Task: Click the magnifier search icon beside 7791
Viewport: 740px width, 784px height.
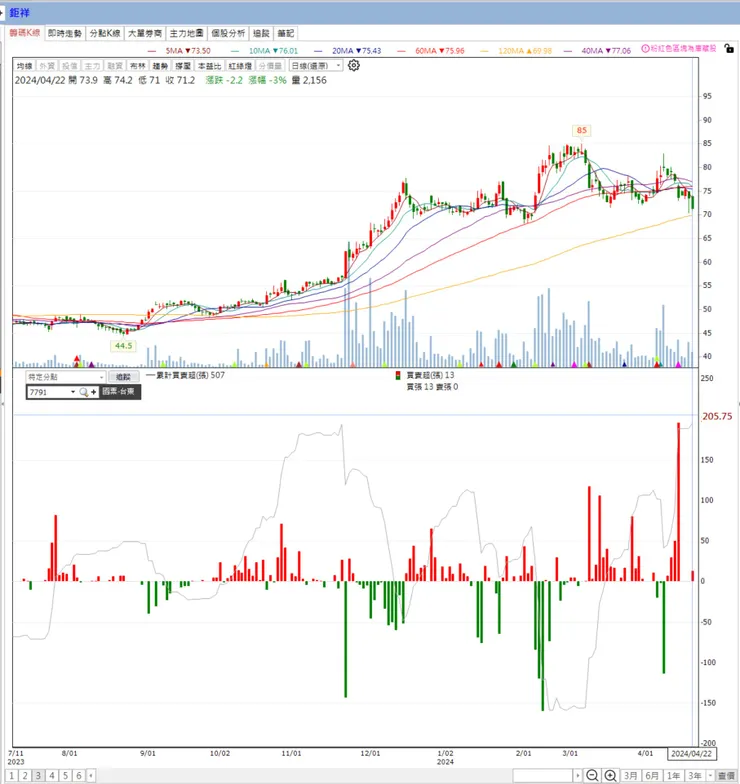Action: click(x=84, y=392)
